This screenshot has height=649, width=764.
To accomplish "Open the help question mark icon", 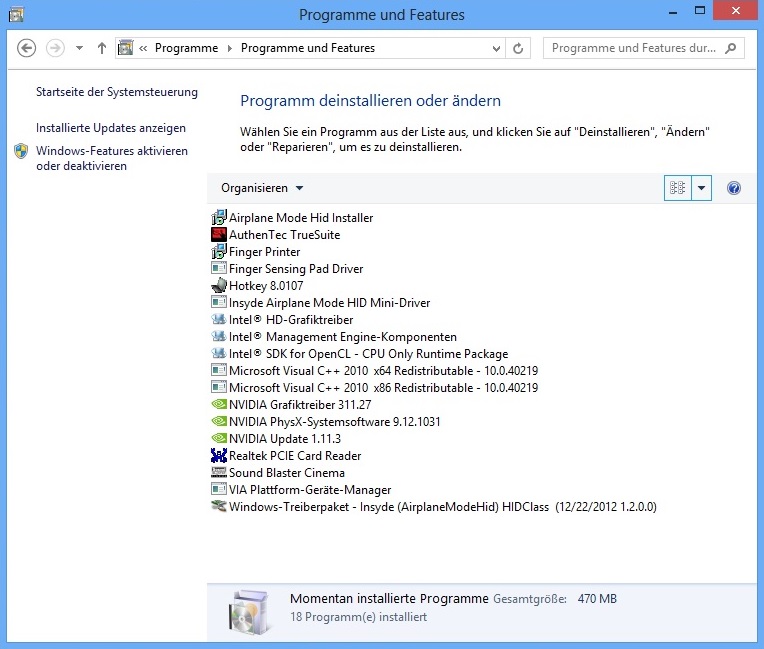I will click(x=734, y=188).
